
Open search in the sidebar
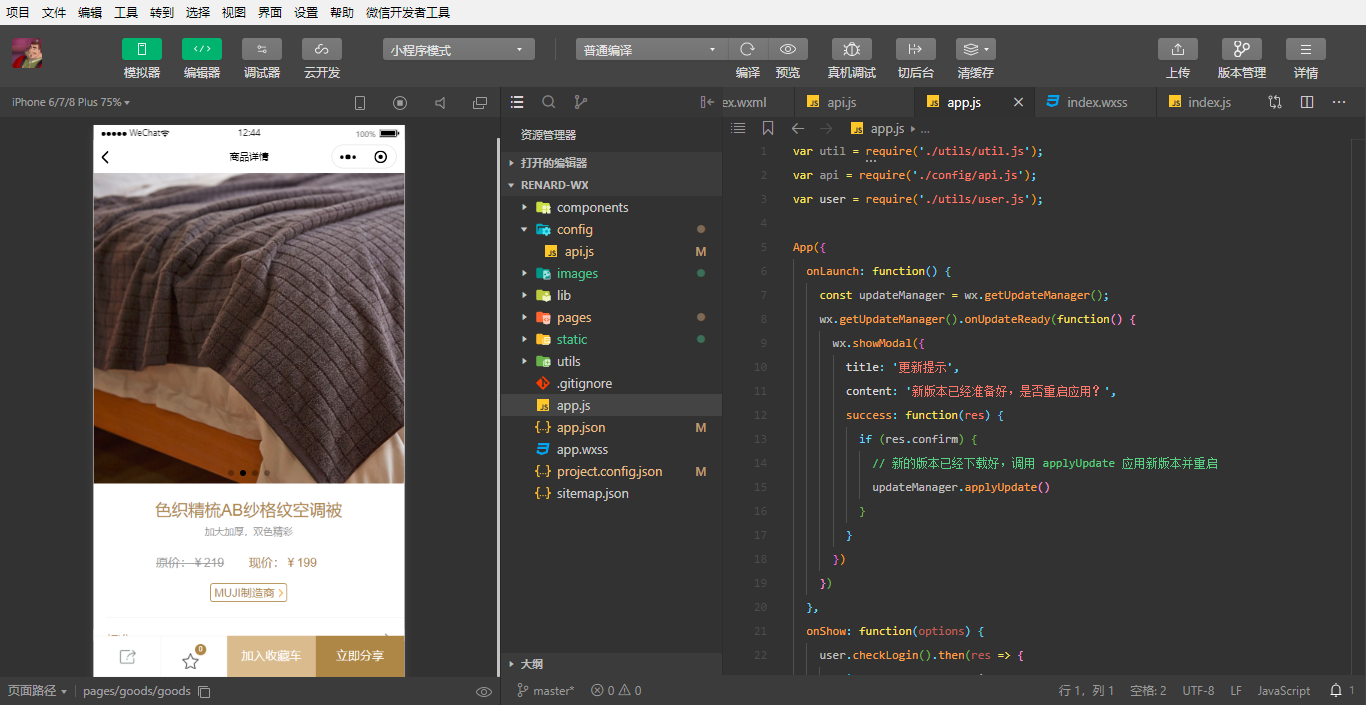[549, 102]
